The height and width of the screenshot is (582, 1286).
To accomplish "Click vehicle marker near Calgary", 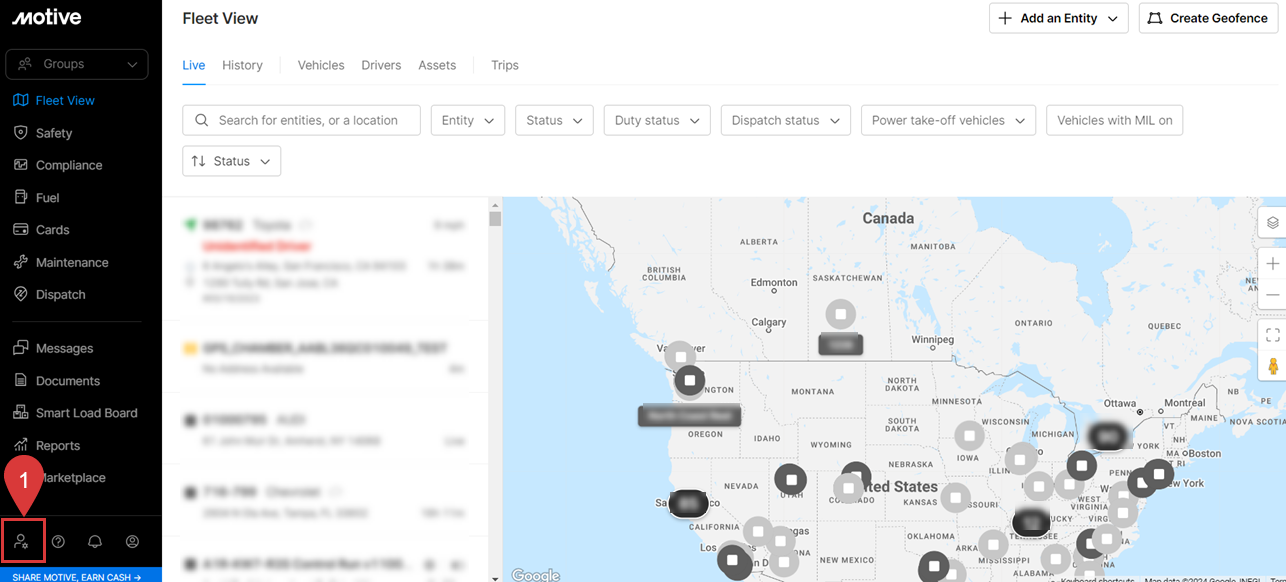I will click(841, 314).
